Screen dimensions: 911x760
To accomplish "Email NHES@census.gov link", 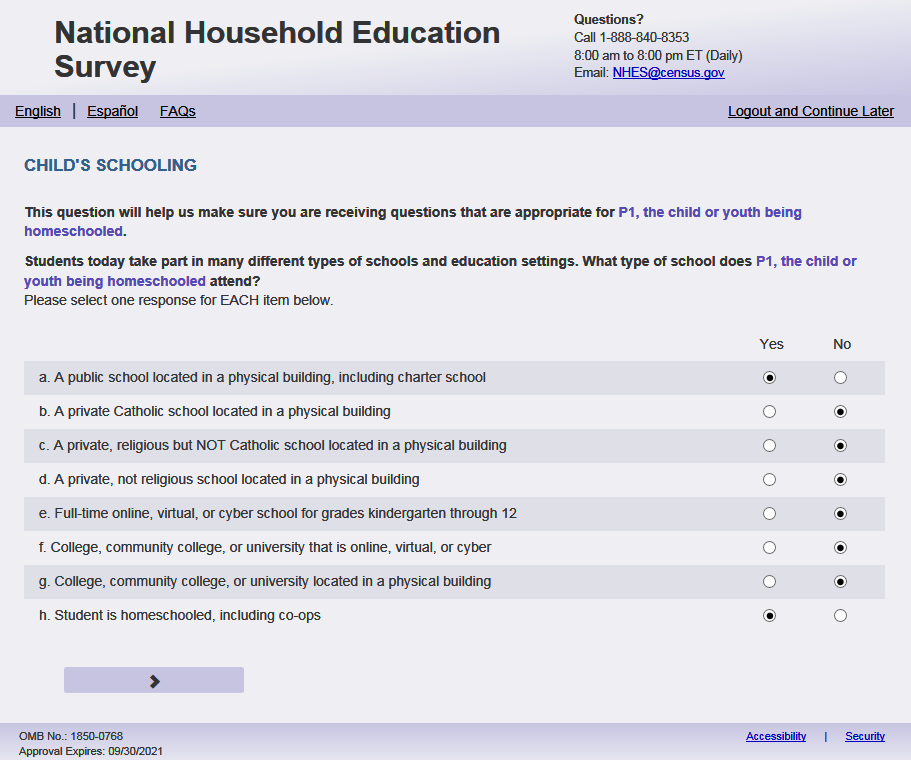I will click(668, 73).
